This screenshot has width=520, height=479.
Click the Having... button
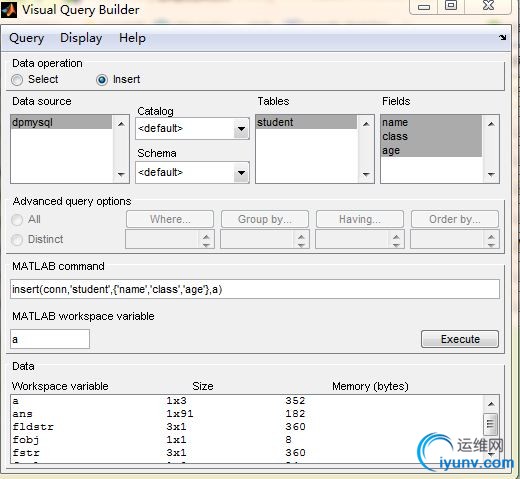[360, 219]
